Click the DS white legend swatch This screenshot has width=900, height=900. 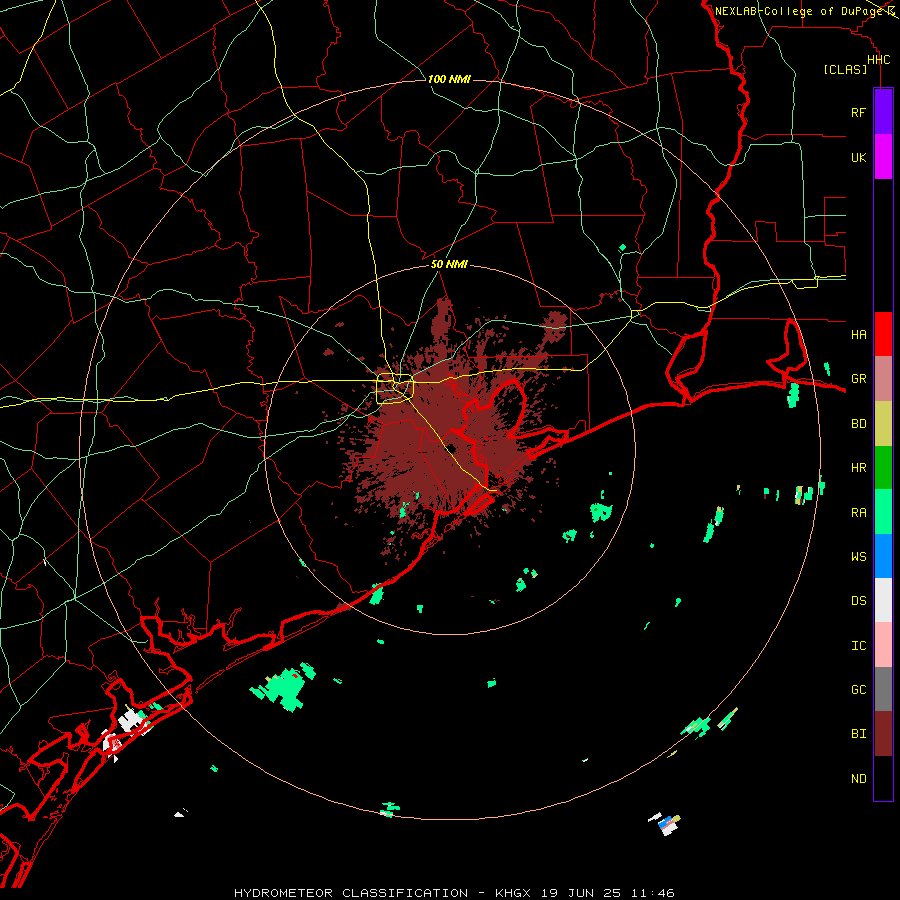pyautogui.click(x=883, y=600)
